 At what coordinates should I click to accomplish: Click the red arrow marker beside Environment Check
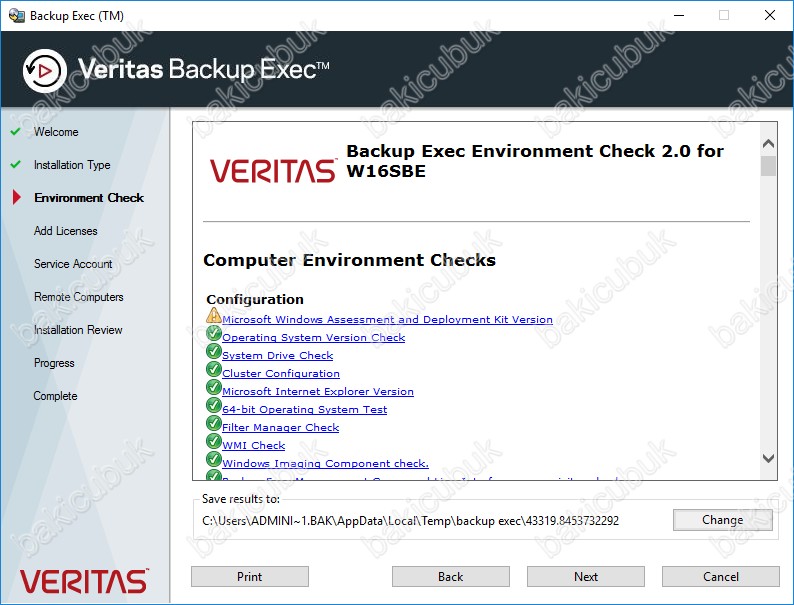17,197
